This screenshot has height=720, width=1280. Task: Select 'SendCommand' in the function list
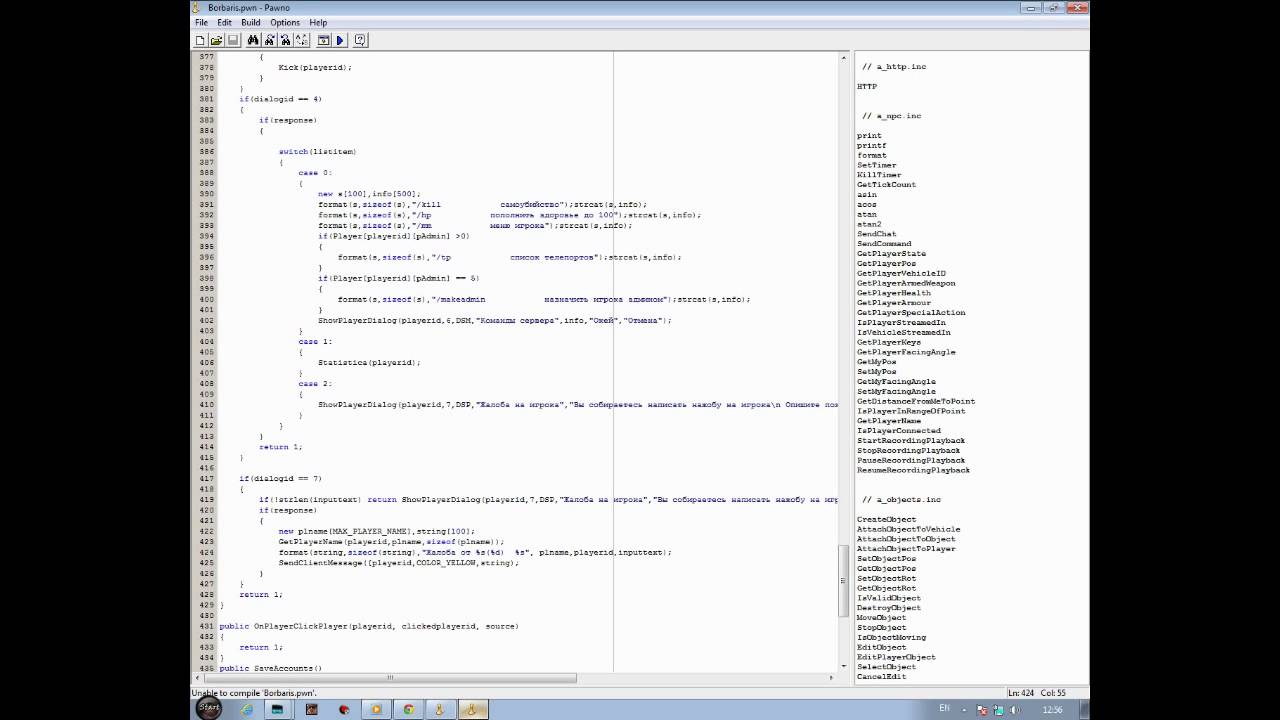coord(884,243)
